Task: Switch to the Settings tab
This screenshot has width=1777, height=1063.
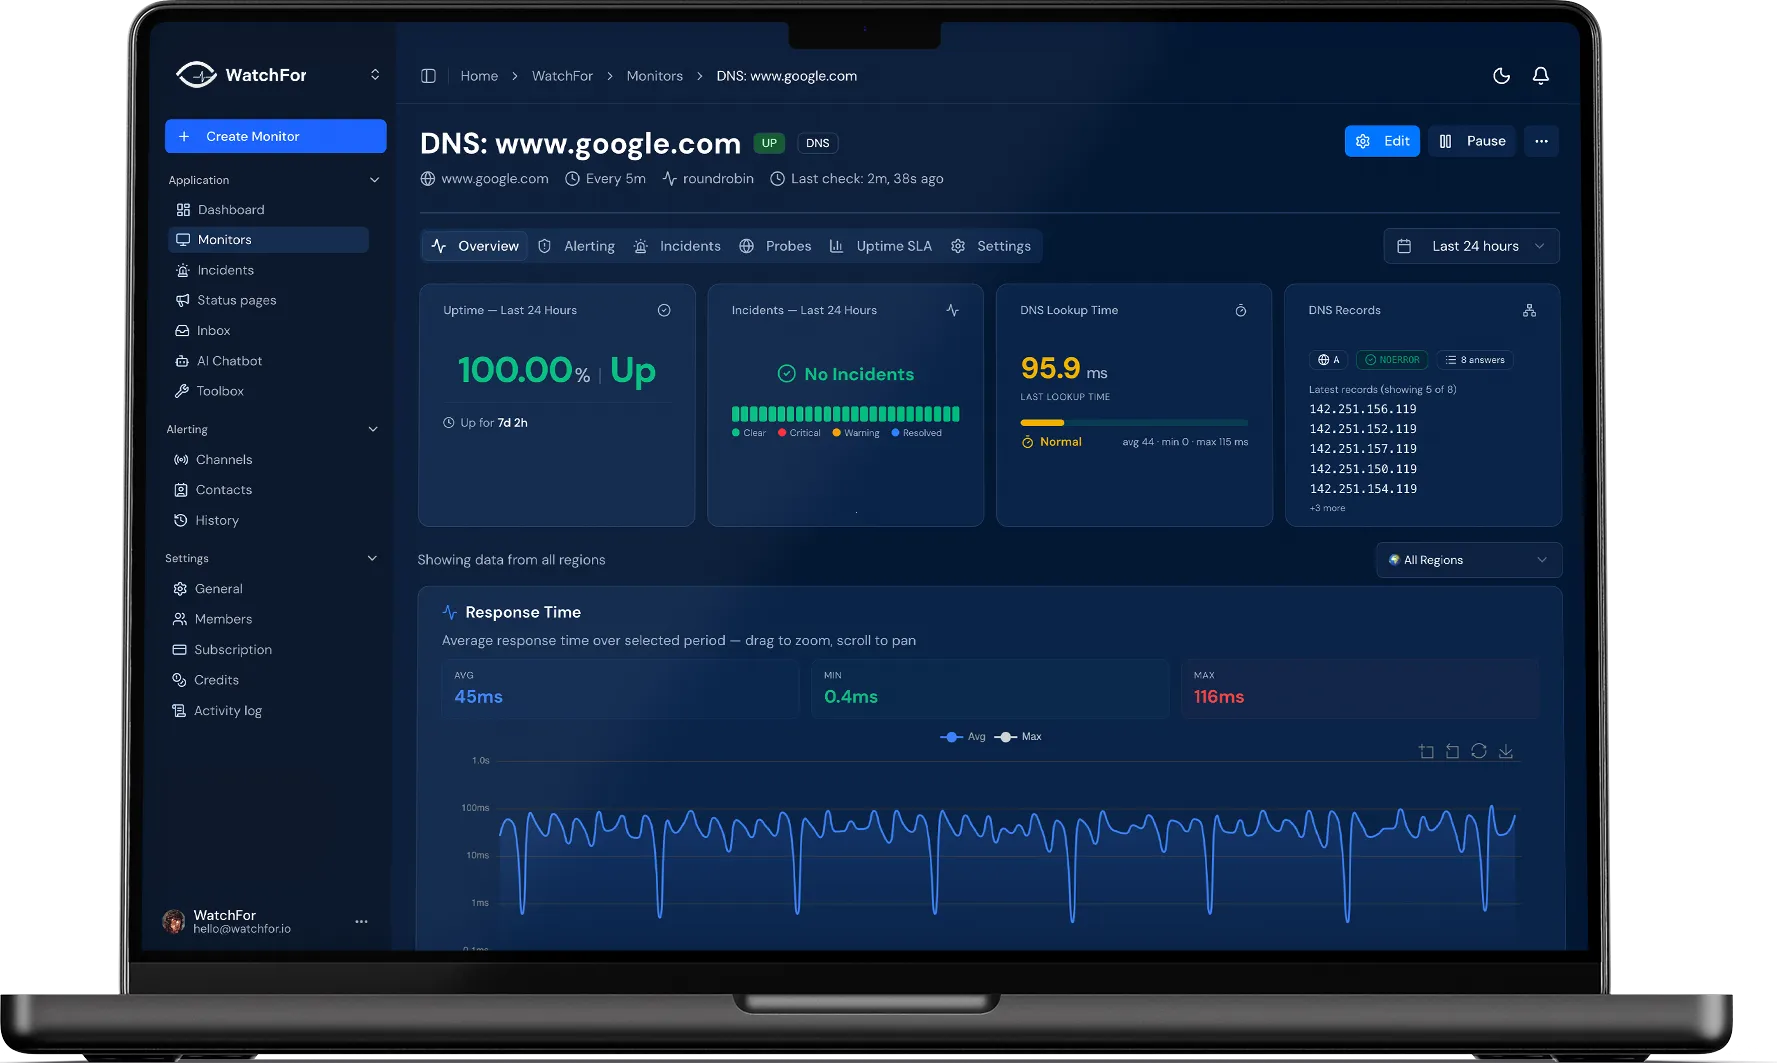Action: coord(991,246)
